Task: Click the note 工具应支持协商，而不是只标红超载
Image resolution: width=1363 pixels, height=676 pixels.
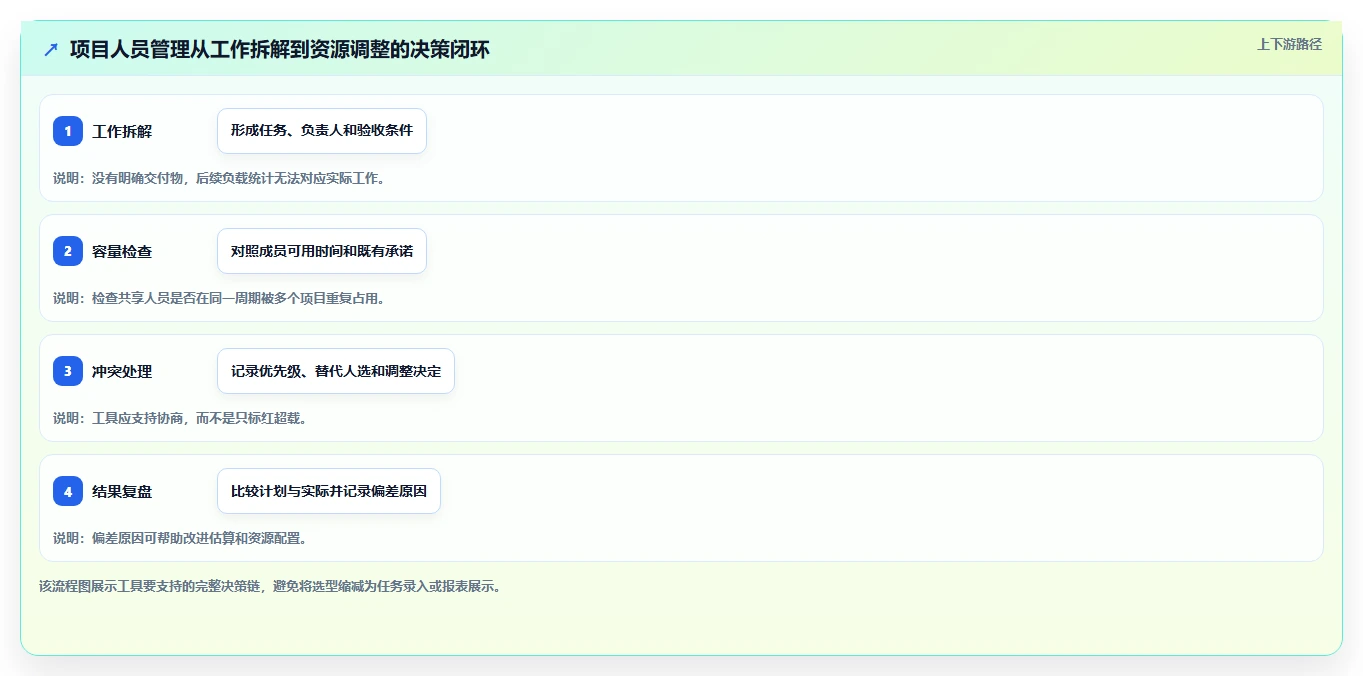Action: (x=180, y=418)
